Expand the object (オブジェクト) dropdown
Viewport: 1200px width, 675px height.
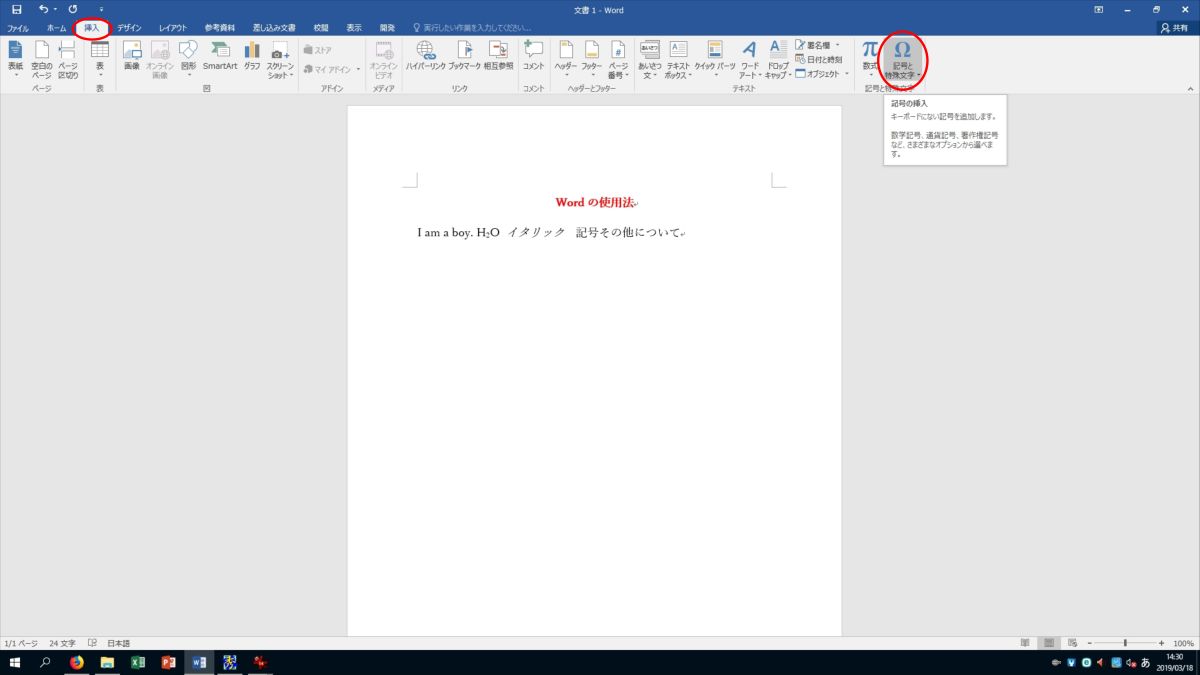coord(847,73)
